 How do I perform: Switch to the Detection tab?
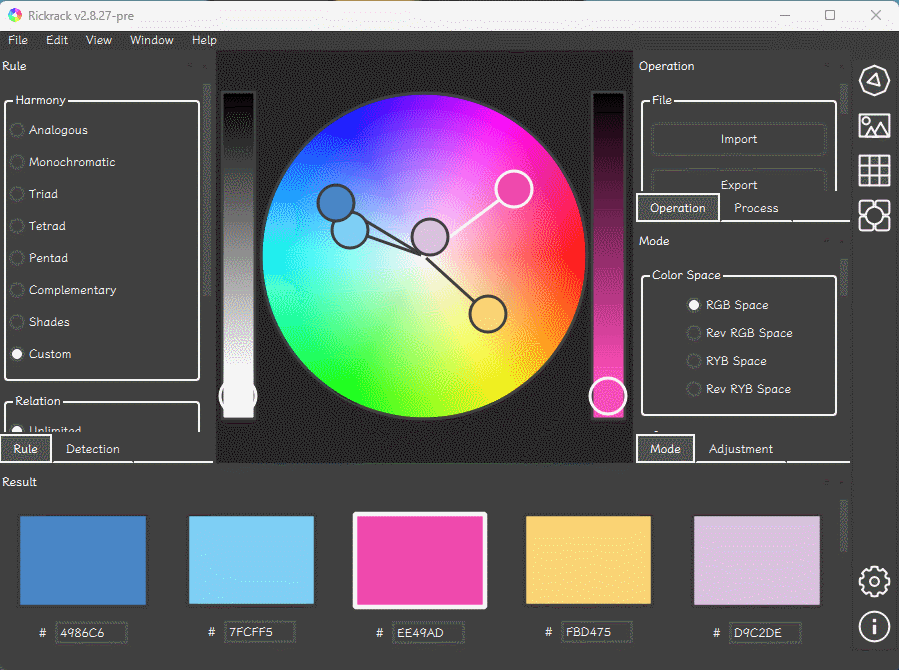point(92,449)
